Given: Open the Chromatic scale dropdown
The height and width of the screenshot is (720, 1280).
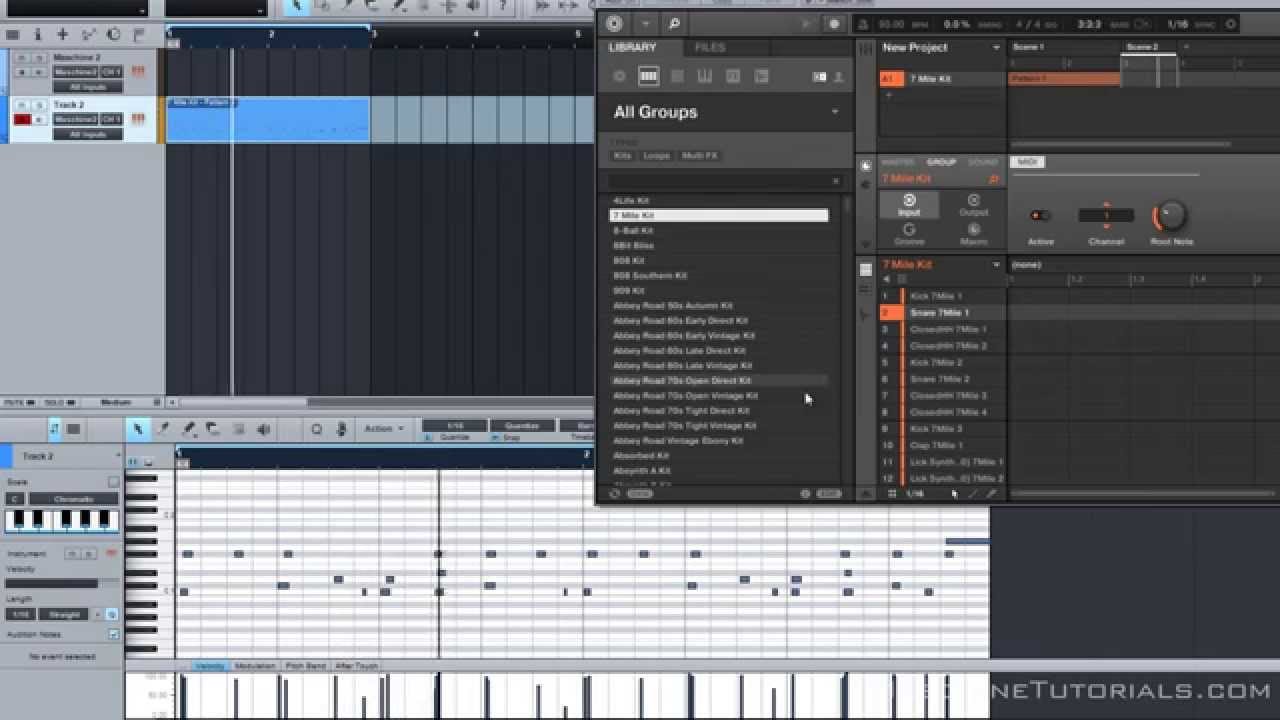Looking at the screenshot, I should pos(73,499).
